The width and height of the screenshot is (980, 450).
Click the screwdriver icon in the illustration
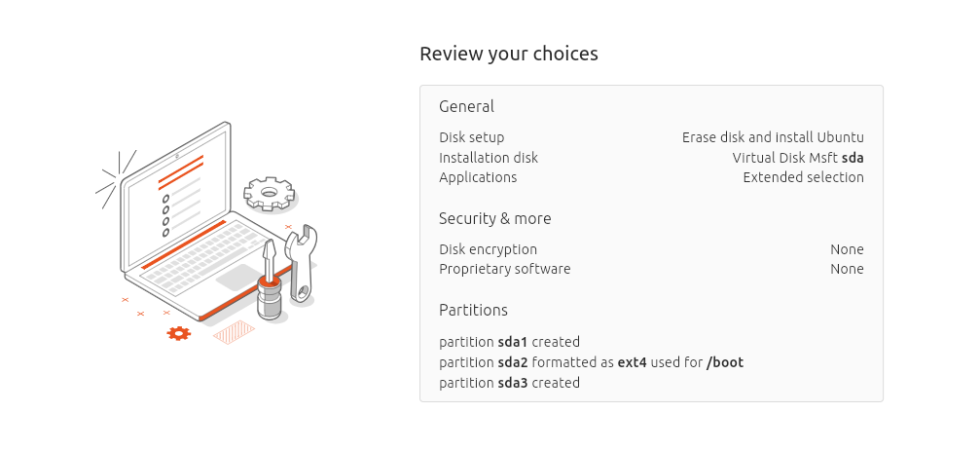click(x=269, y=282)
